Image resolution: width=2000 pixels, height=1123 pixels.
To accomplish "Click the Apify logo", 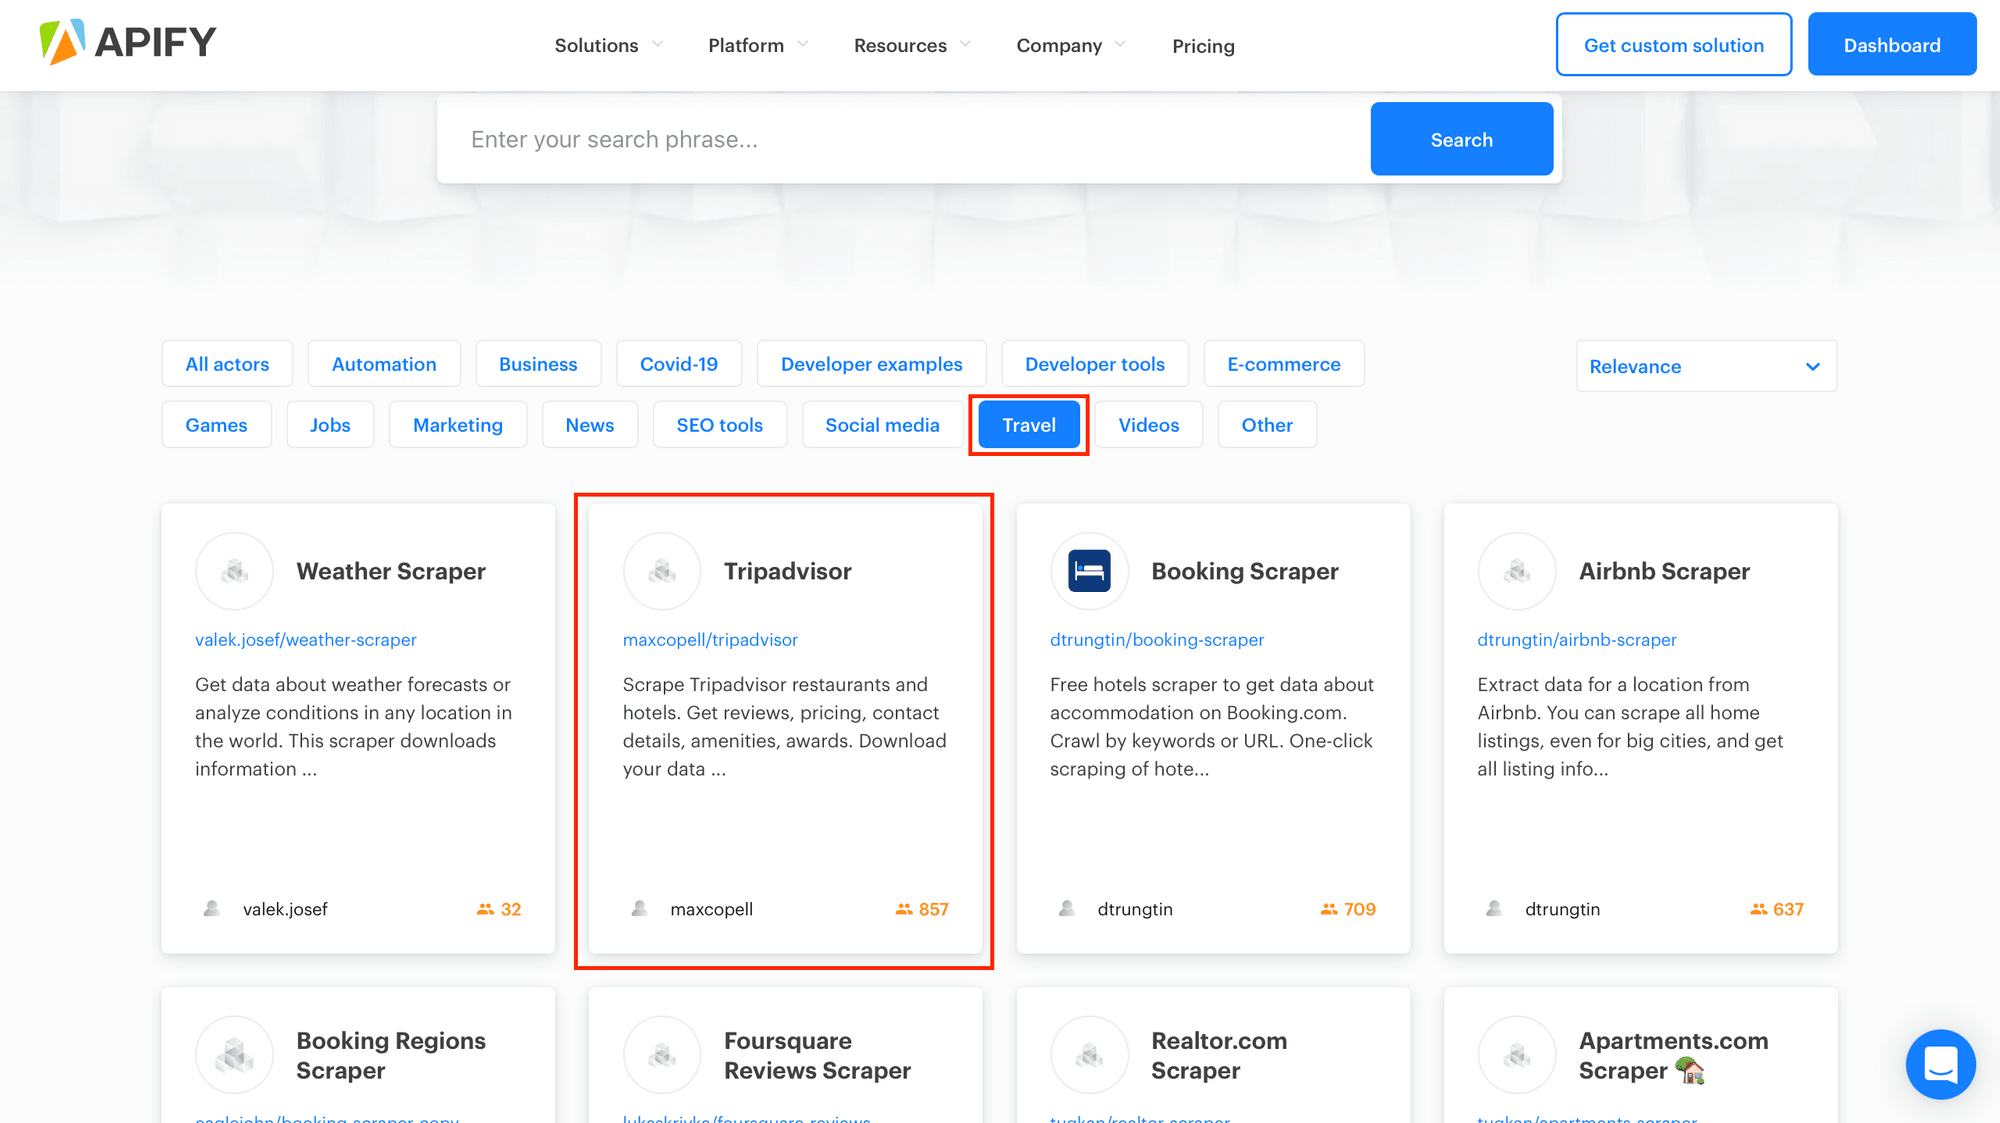I will 127,42.
